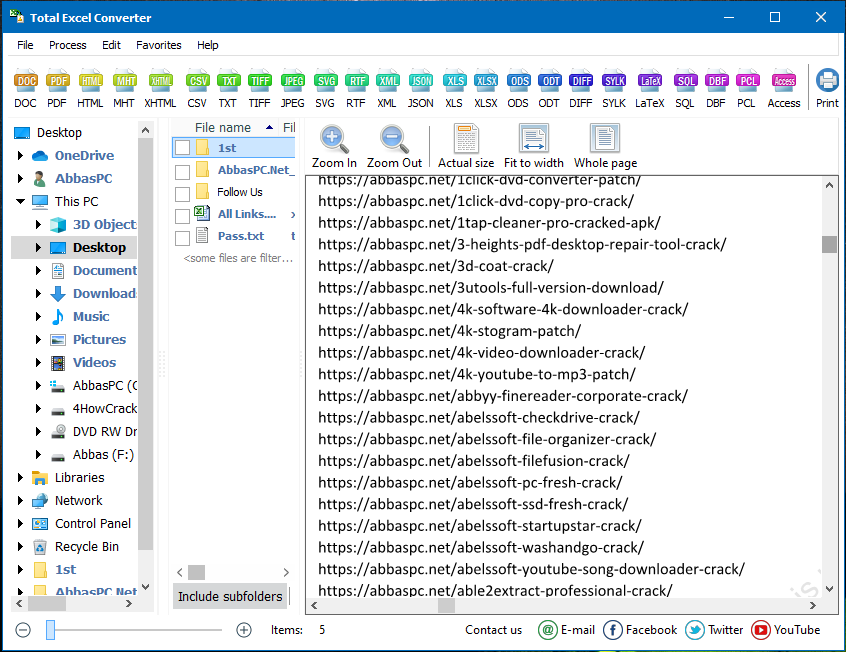Expand the Libraries node
The width and height of the screenshot is (846, 652).
click(x=20, y=477)
